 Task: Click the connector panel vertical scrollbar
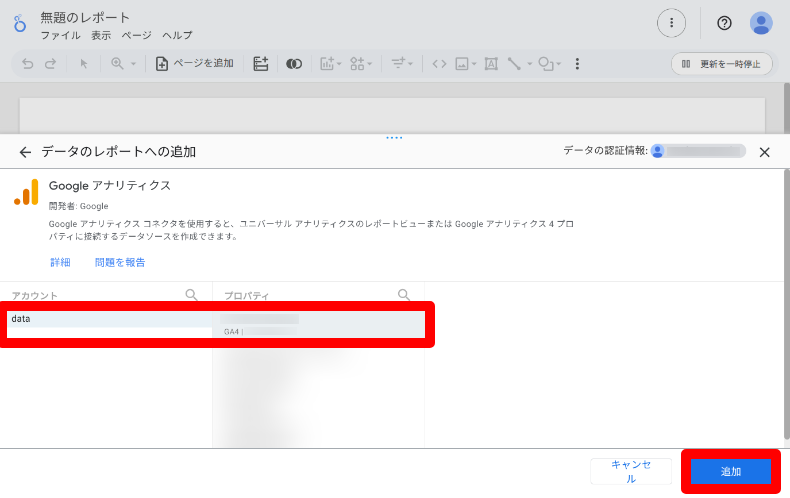786,305
